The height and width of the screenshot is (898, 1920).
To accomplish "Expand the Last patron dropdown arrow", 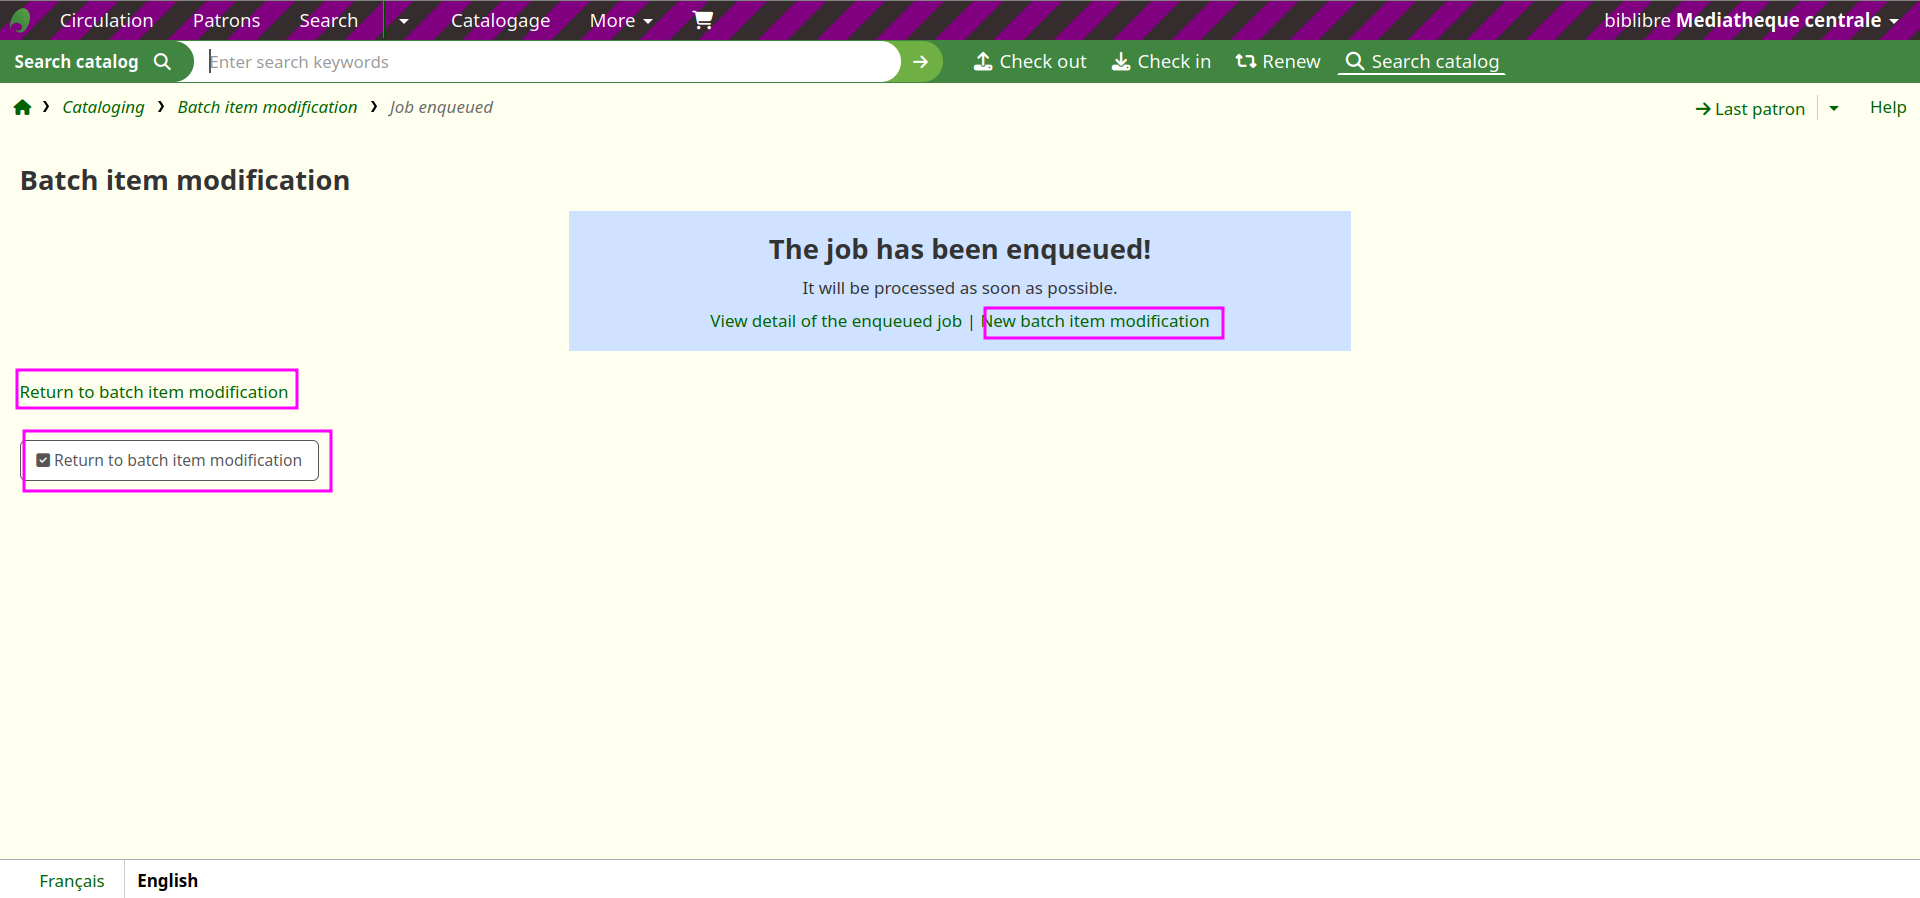I will point(1834,108).
